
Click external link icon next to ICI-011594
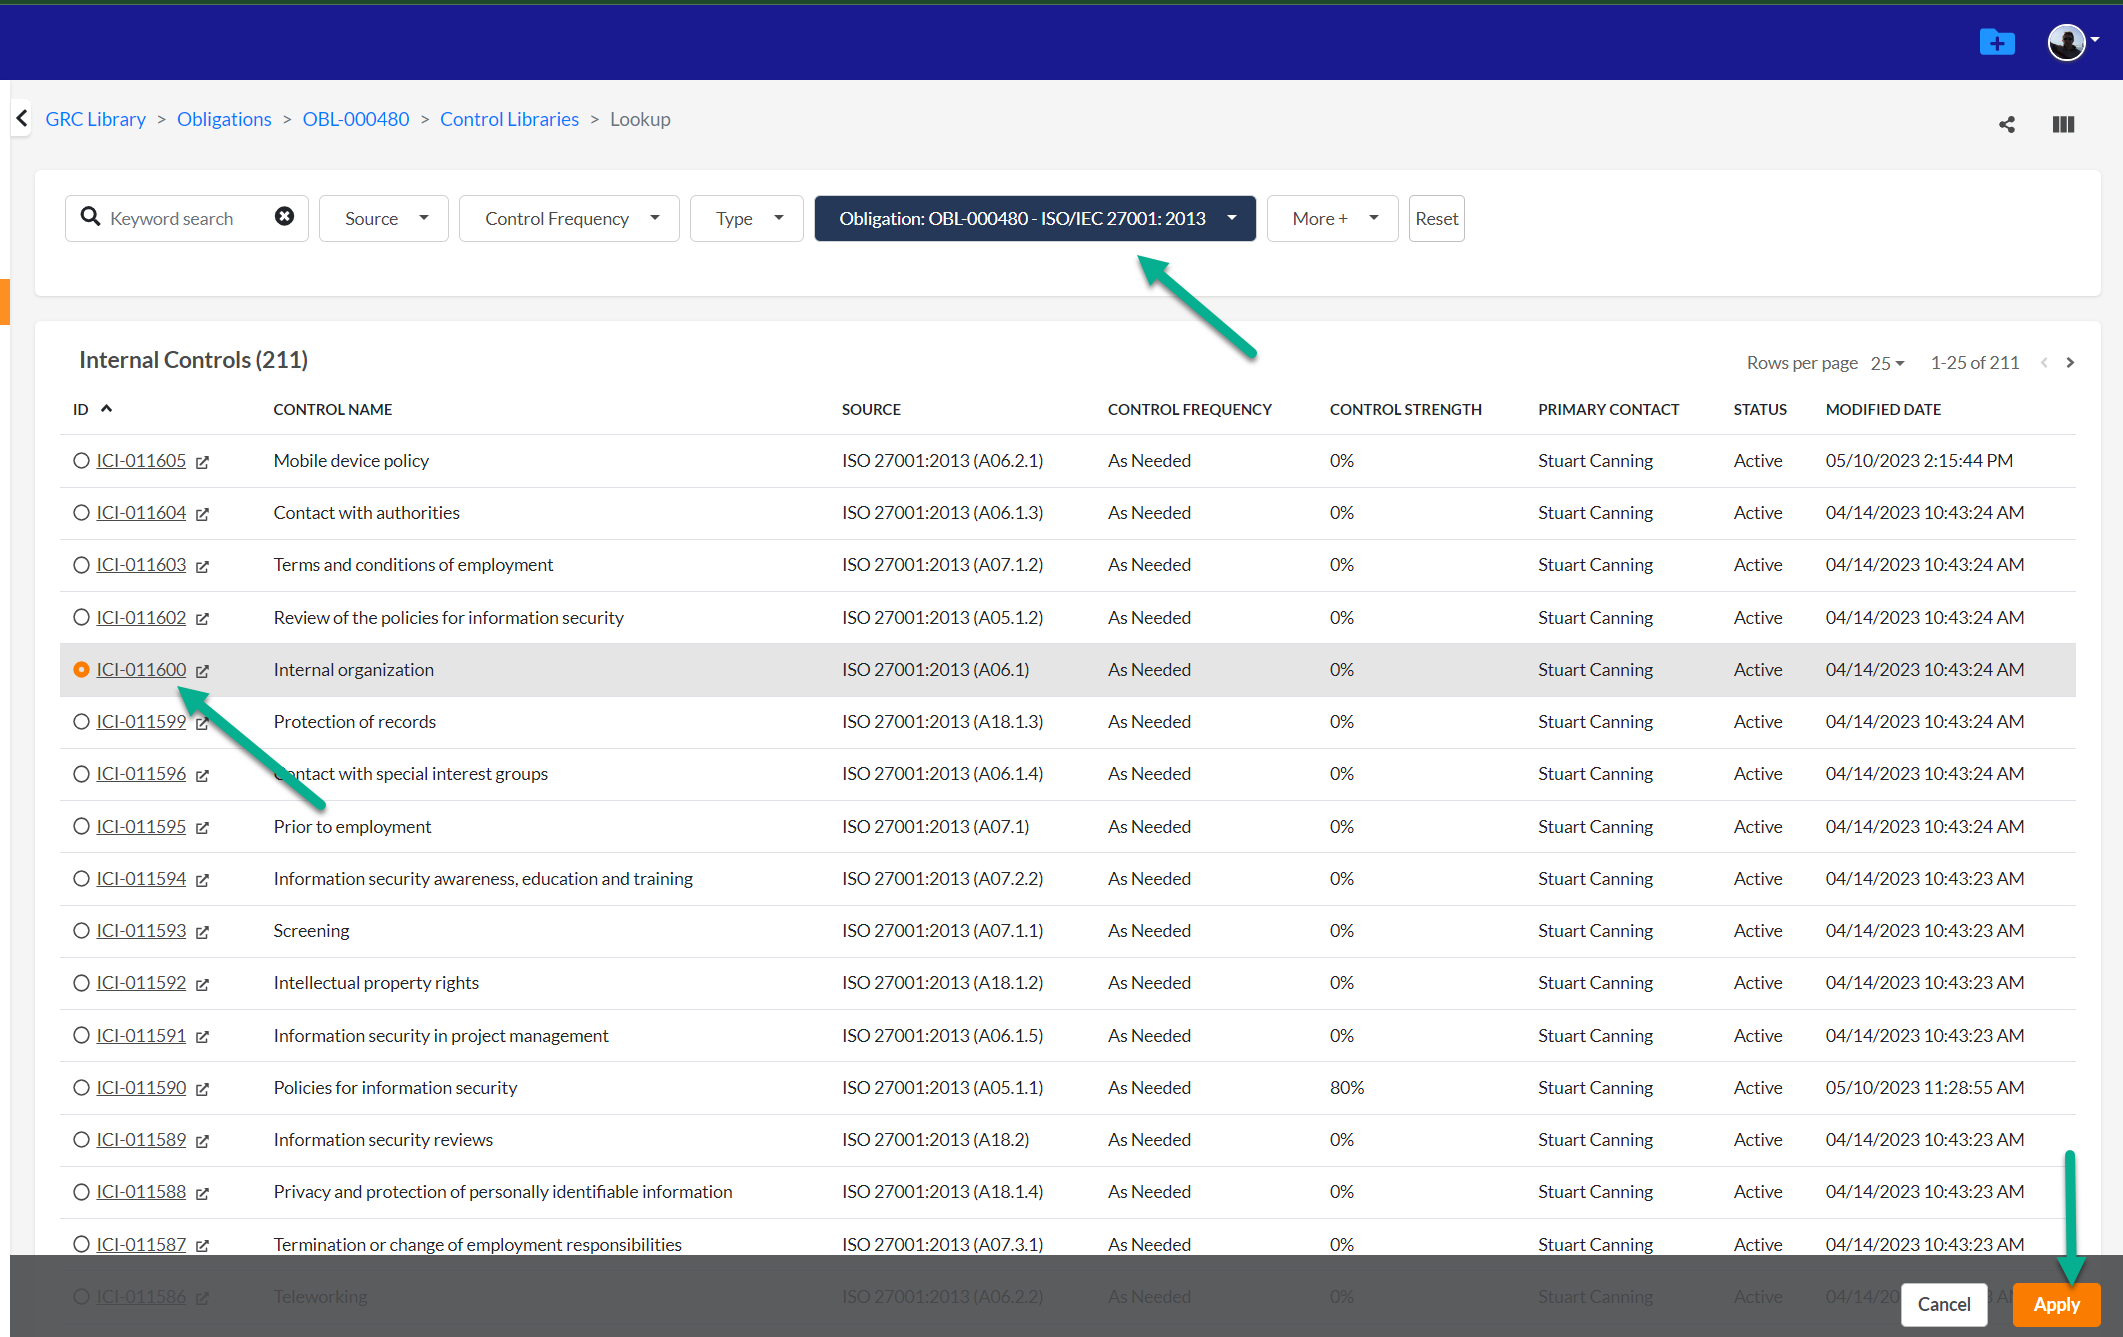point(203,880)
